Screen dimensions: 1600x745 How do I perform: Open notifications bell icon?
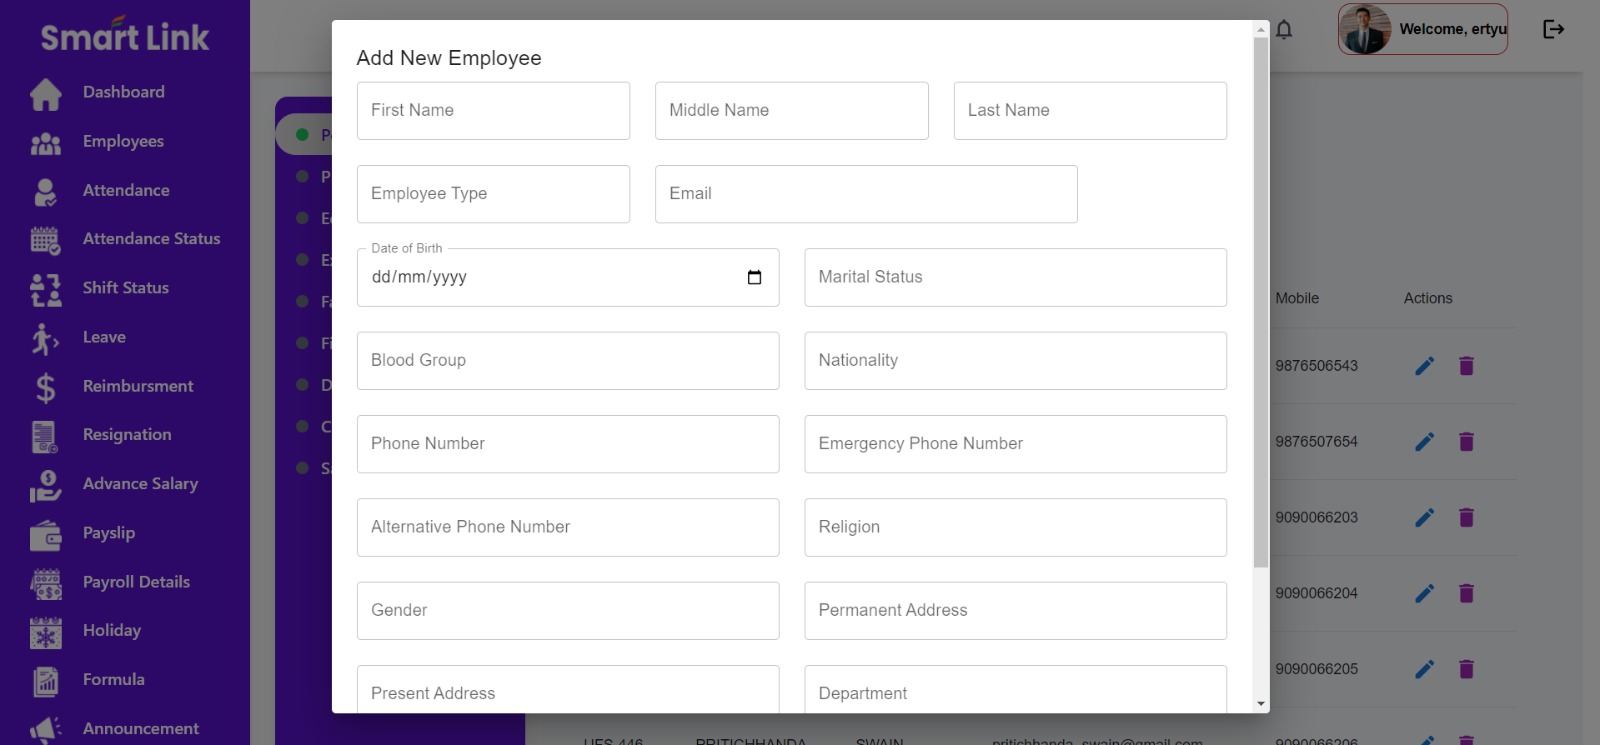pos(1284,29)
